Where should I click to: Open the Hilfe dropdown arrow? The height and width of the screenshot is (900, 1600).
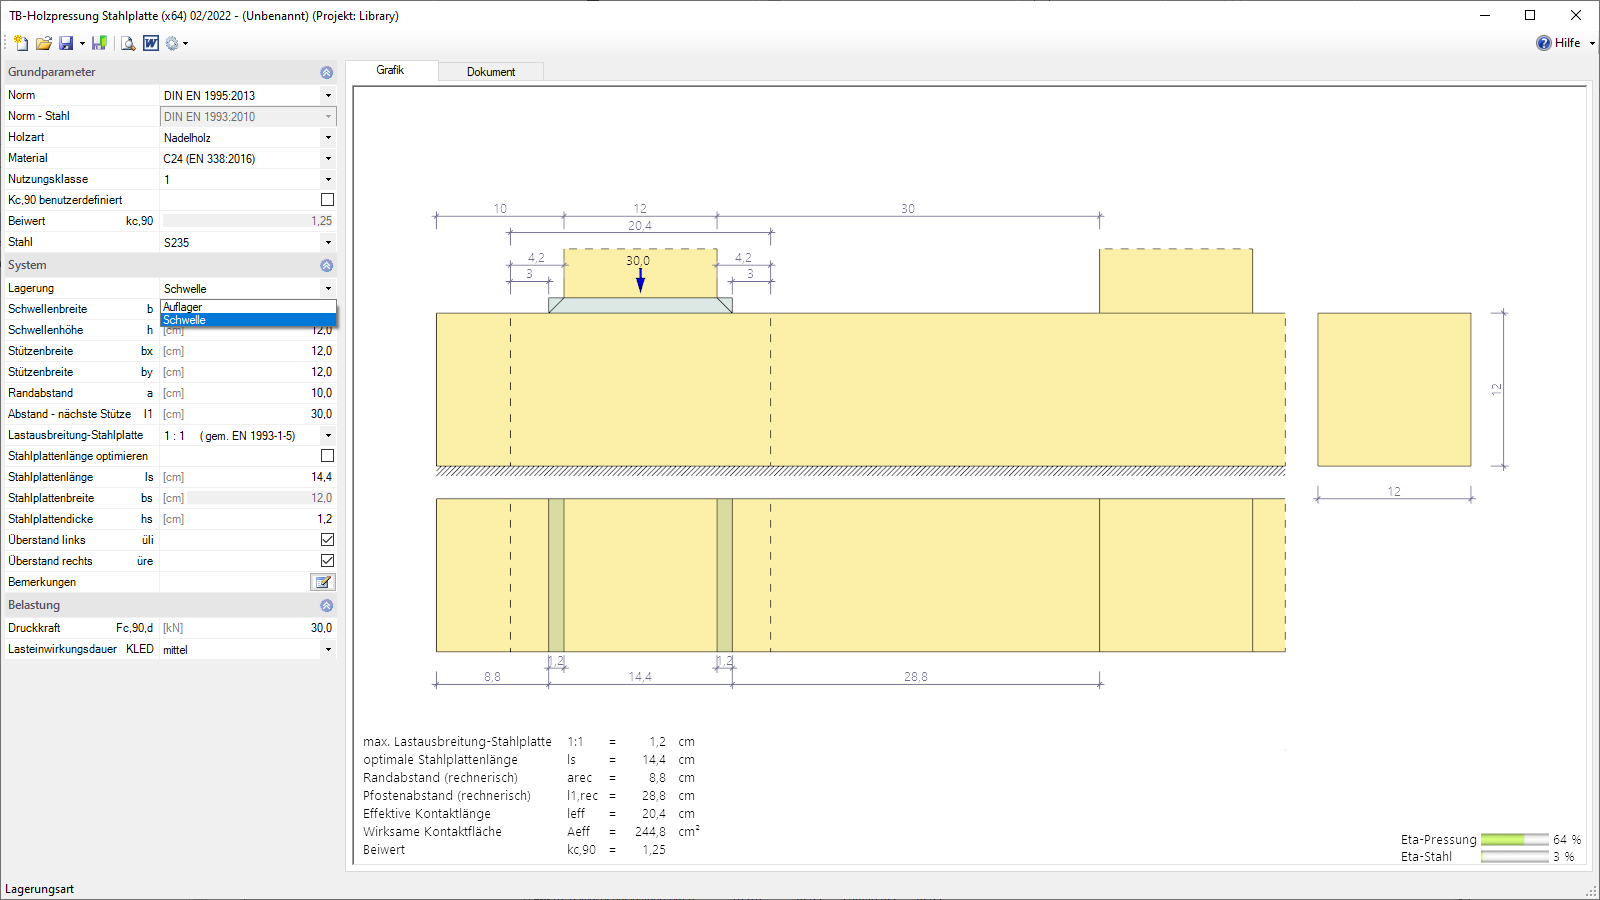(x=1592, y=44)
